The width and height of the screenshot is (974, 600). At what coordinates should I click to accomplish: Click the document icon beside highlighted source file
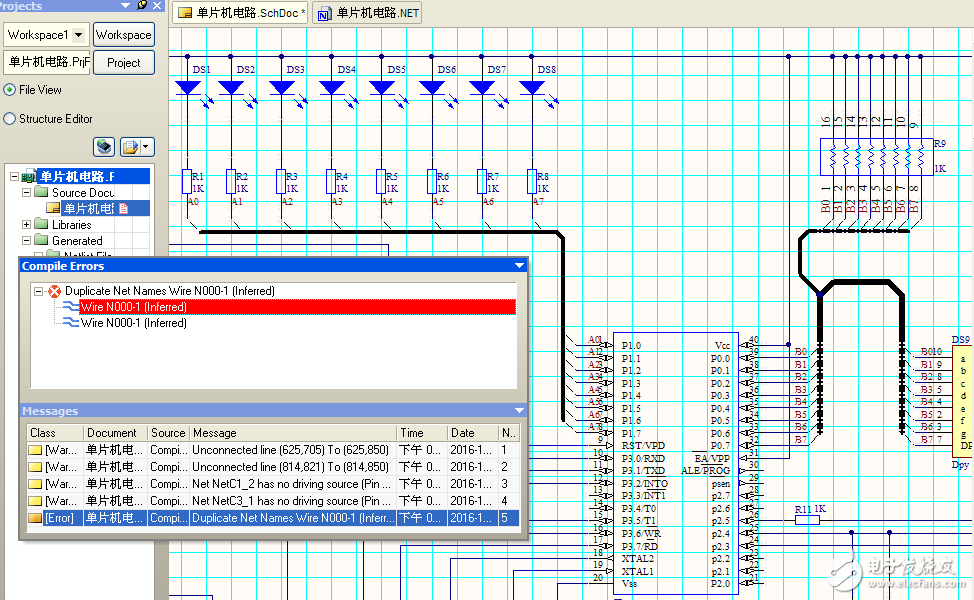tap(124, 209)
